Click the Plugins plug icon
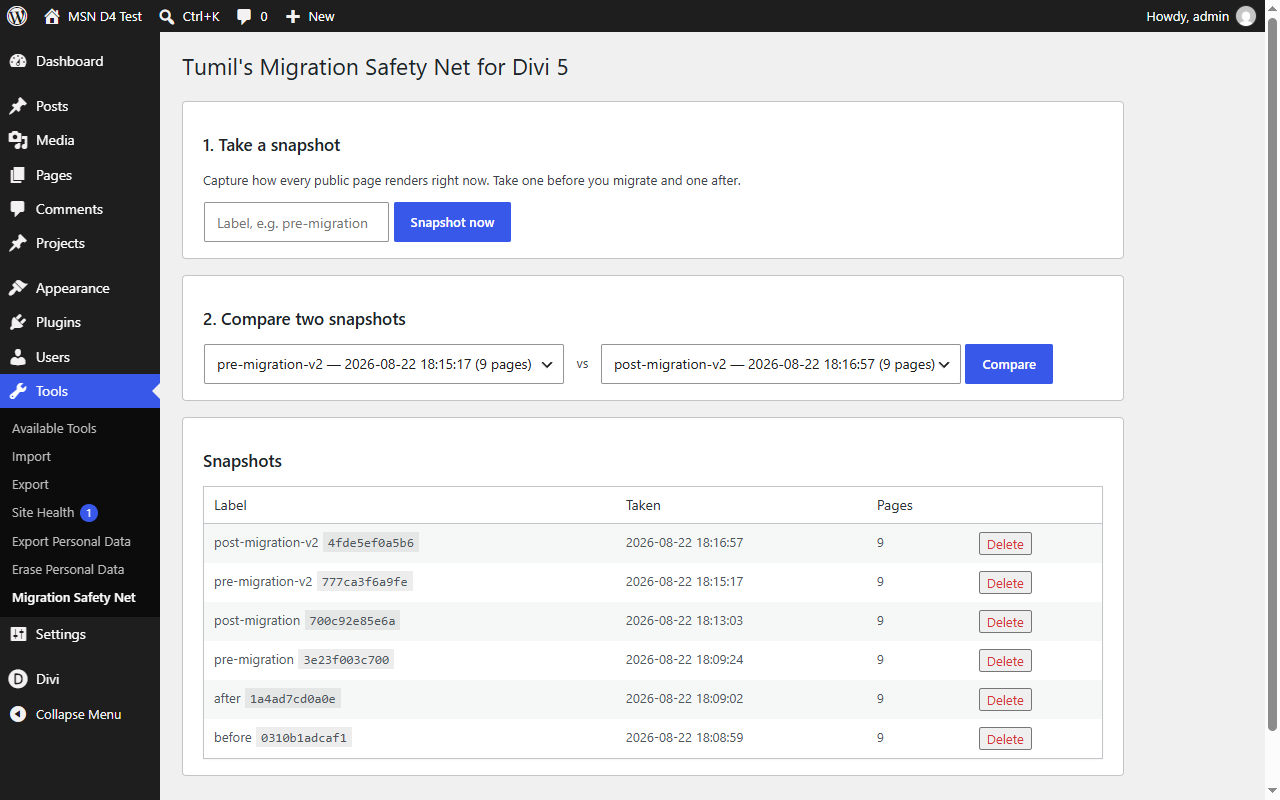1280x800 pixels. pyautogui.click(x=18, y=322)
